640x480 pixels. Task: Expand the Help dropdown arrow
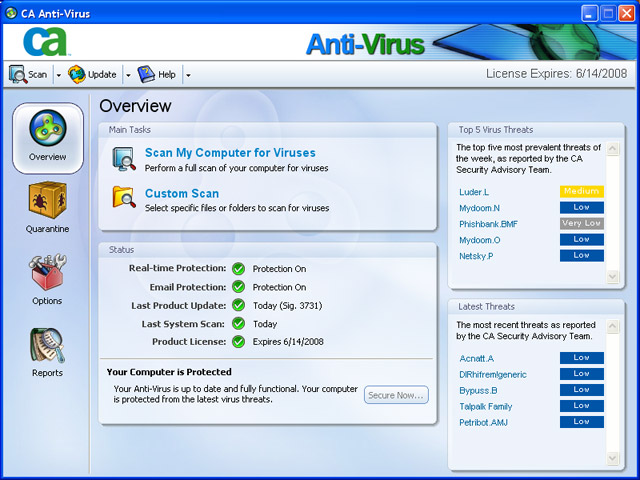(188, 75)
